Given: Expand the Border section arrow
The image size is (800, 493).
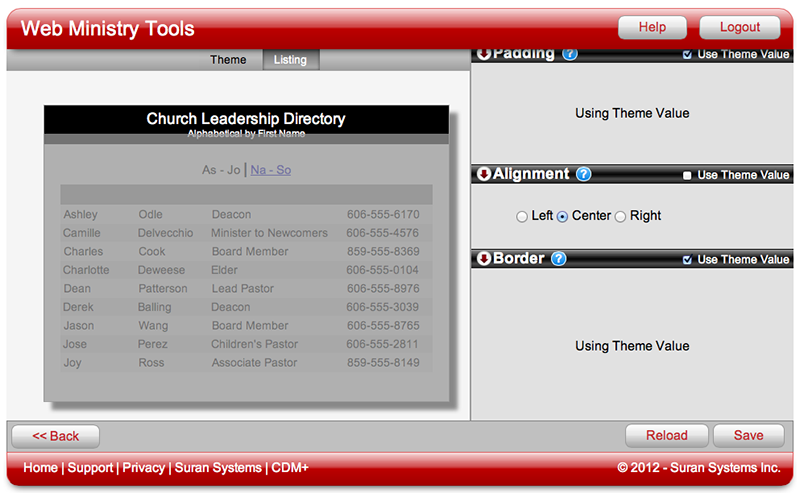Looking at the screenshot, I should coord(484,259).
